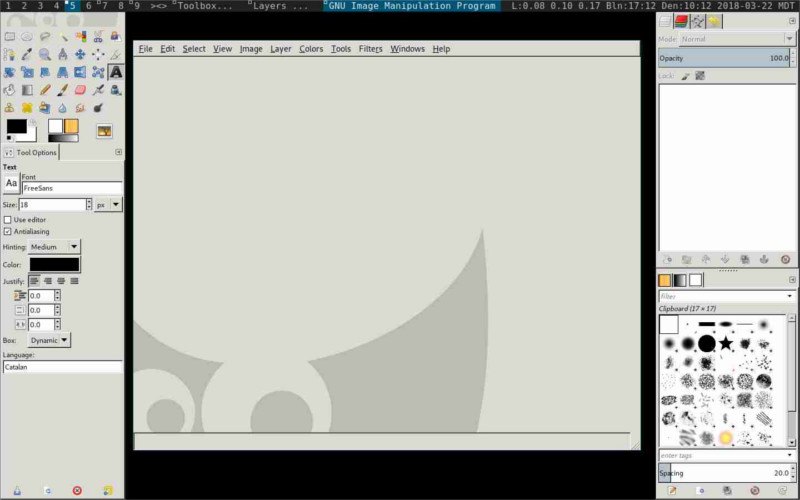Select the Color Picker eyedropper tool

coord(27,54)
